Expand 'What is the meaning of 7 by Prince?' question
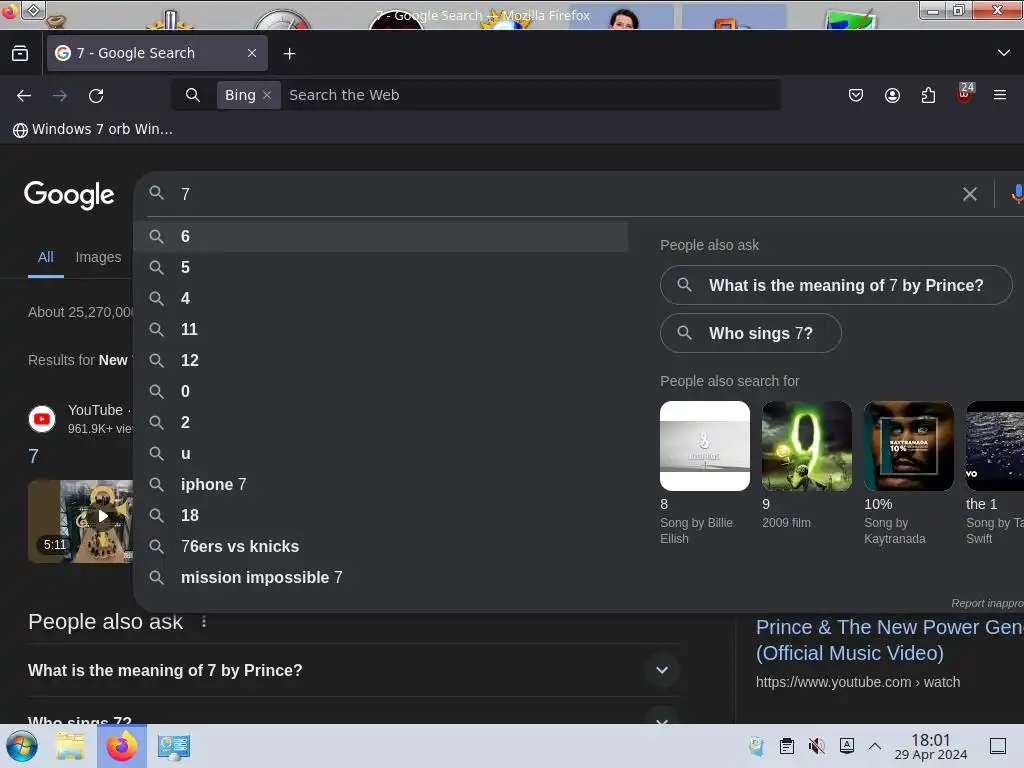 click(353, 670)
